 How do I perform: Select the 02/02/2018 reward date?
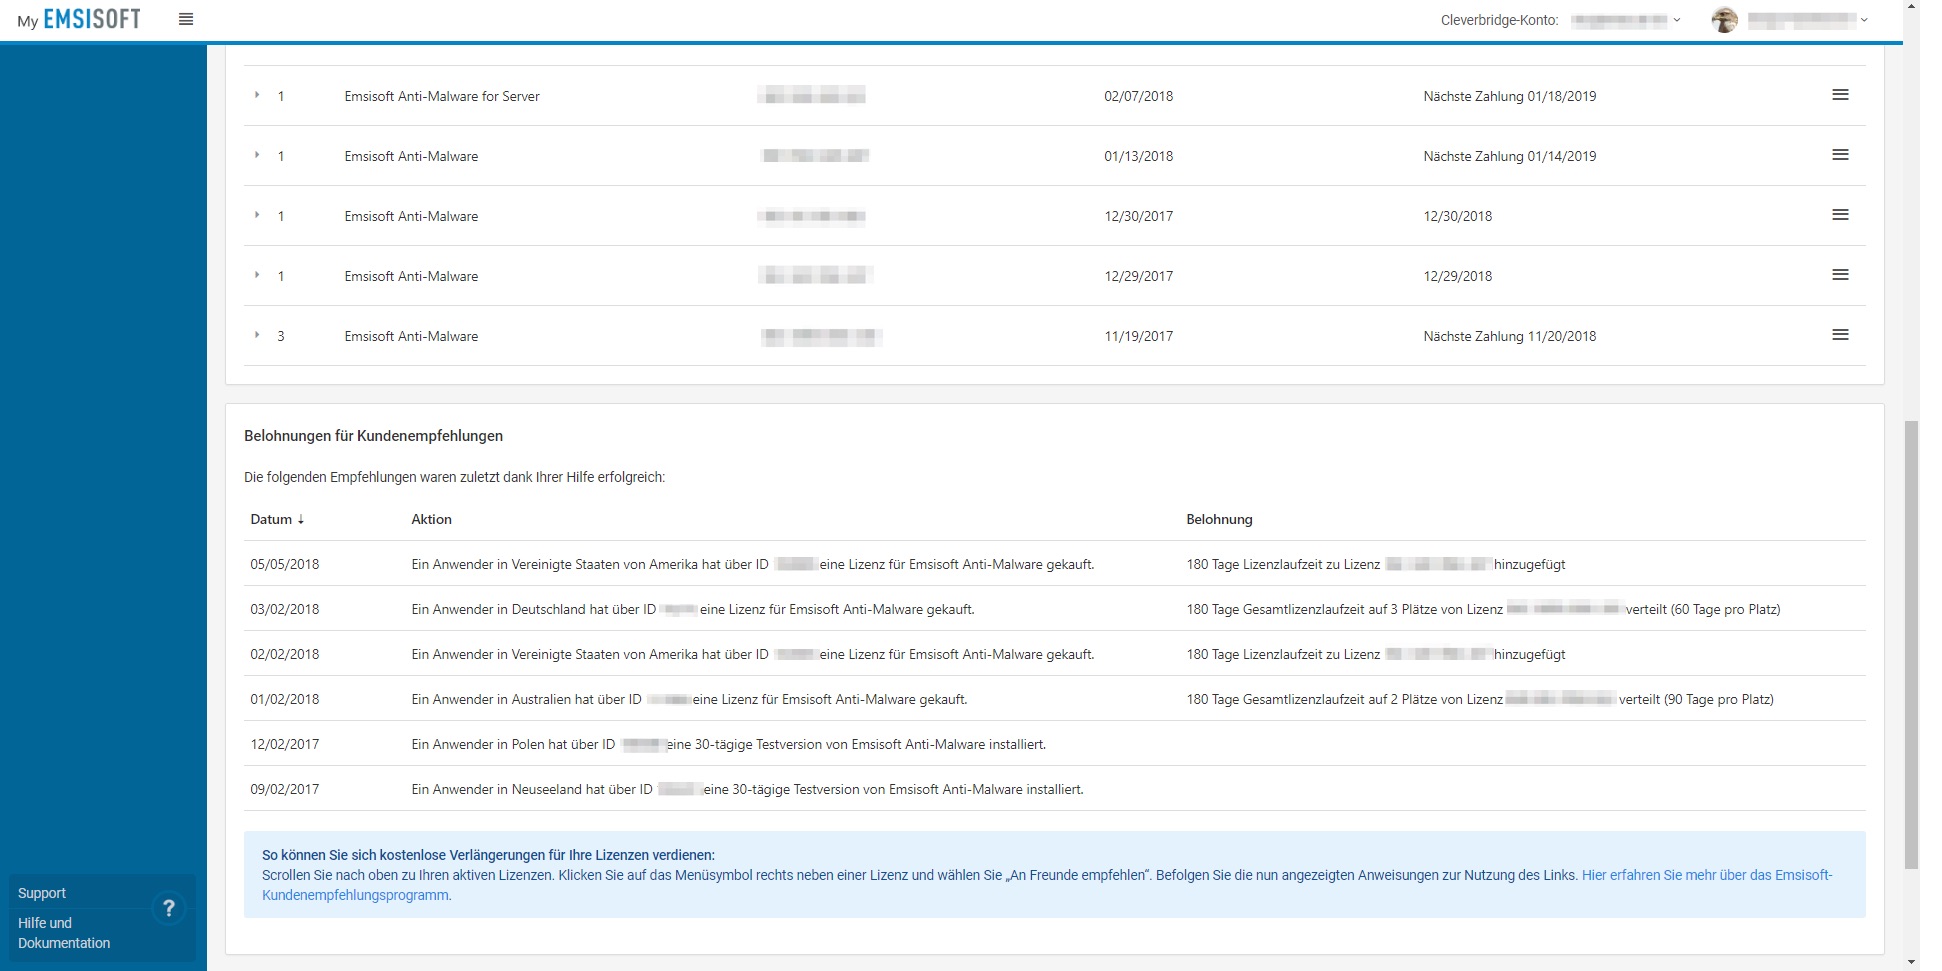click(x=285, y=654)
